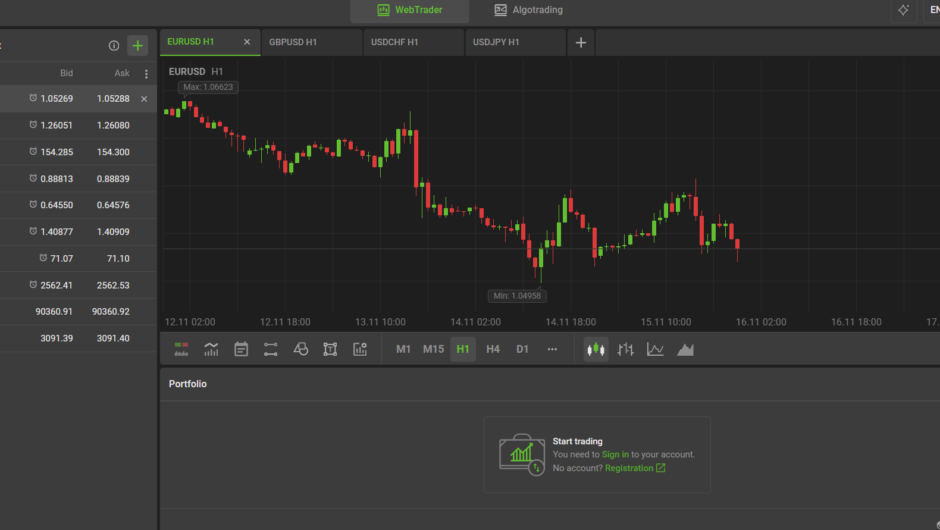Select candlestick chart type
The width and height of the screenshot is (940, 530).
coord(596,350)
